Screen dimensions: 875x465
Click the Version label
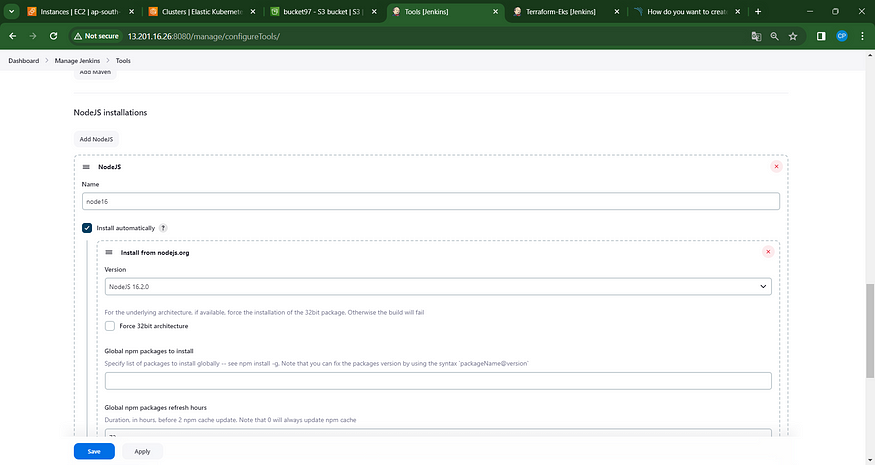coord(115,269)
